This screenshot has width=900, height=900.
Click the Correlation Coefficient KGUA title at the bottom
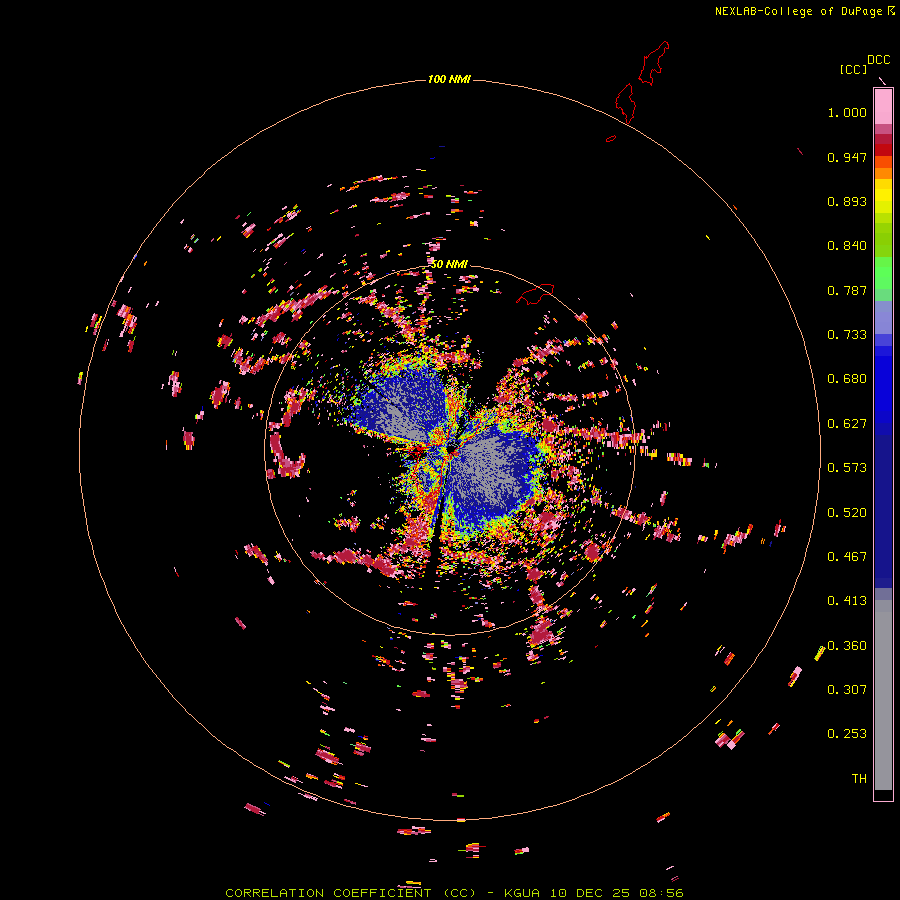[454, 893]
